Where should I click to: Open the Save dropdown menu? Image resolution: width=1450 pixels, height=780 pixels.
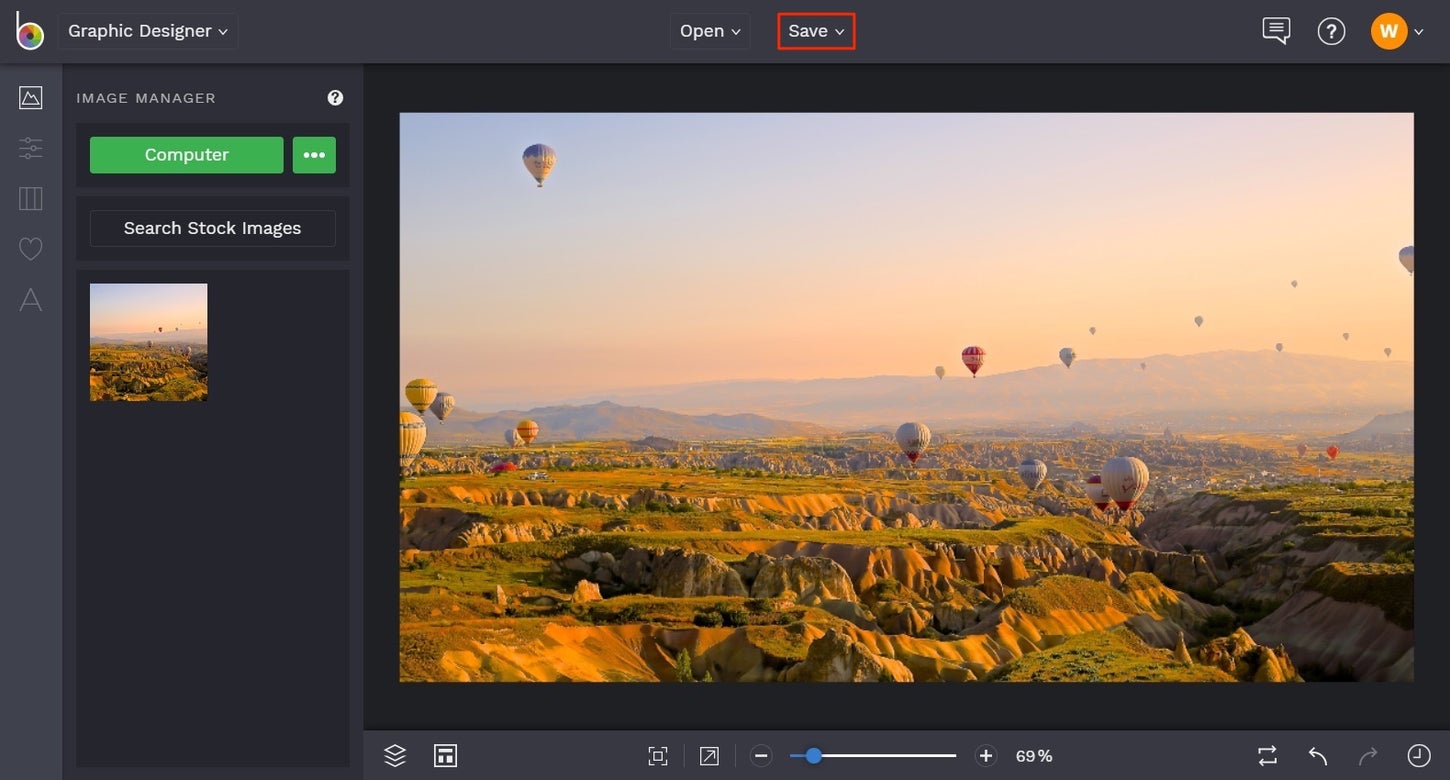(x=816, y=30)
